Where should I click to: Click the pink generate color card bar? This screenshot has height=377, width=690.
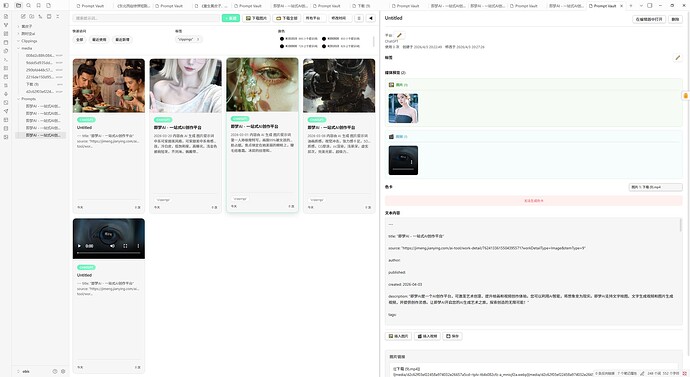pos(533,201)
